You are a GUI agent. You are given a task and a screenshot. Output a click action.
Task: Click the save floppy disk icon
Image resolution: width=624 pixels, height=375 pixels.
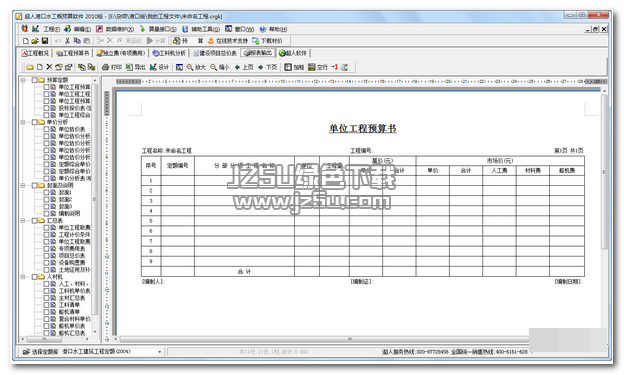coord(45,41)
